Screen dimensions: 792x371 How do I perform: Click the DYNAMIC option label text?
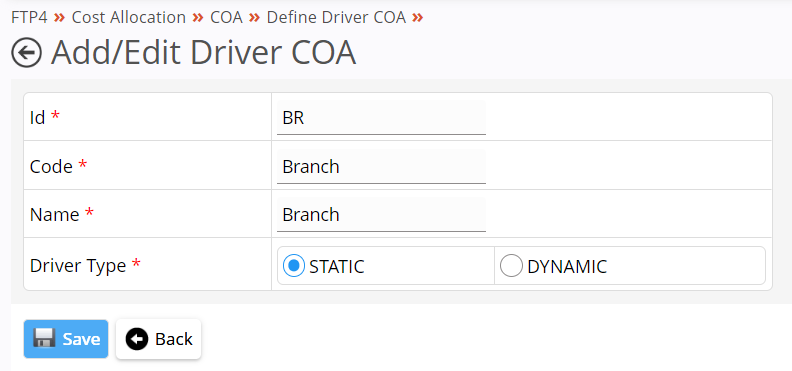point(567,267)
